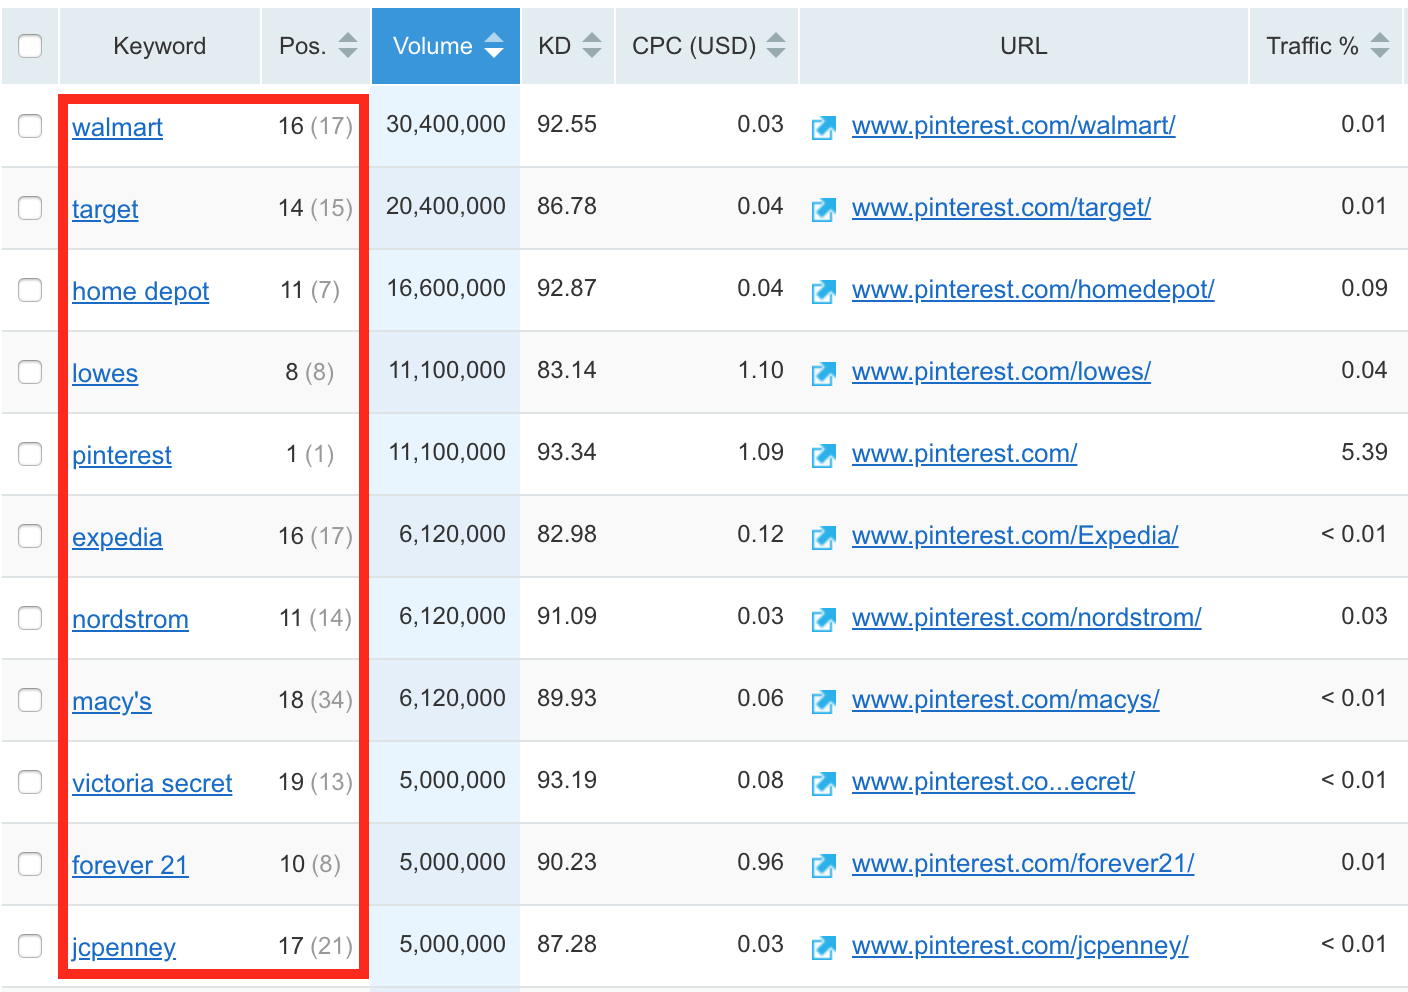The image size is (1408, 992).
Task: Check the target row checkbox
Action: point(30,208)
